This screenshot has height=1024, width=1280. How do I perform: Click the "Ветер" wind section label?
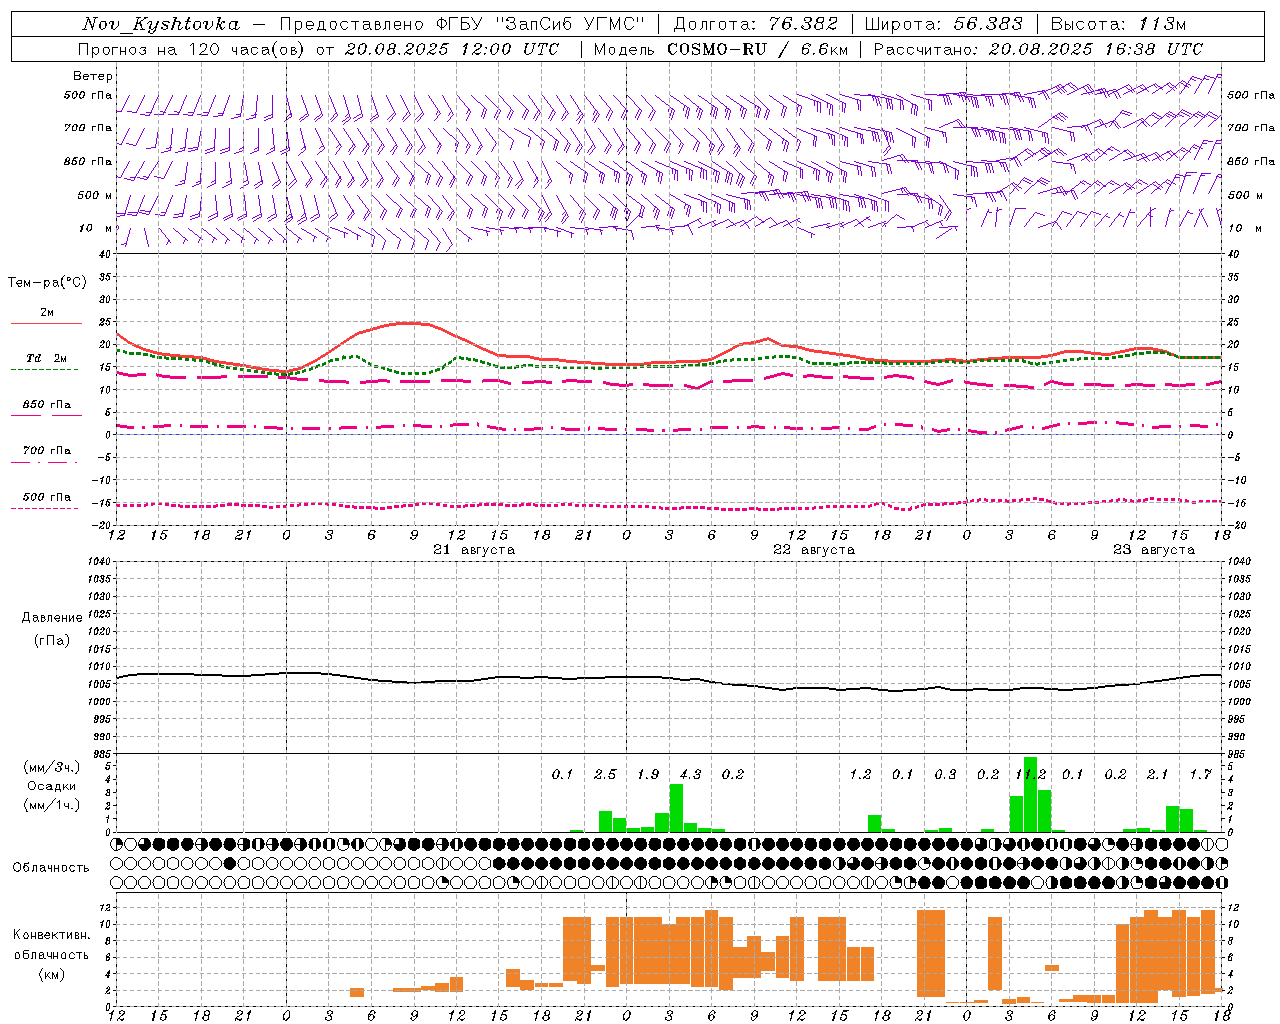tap(93, 76)
